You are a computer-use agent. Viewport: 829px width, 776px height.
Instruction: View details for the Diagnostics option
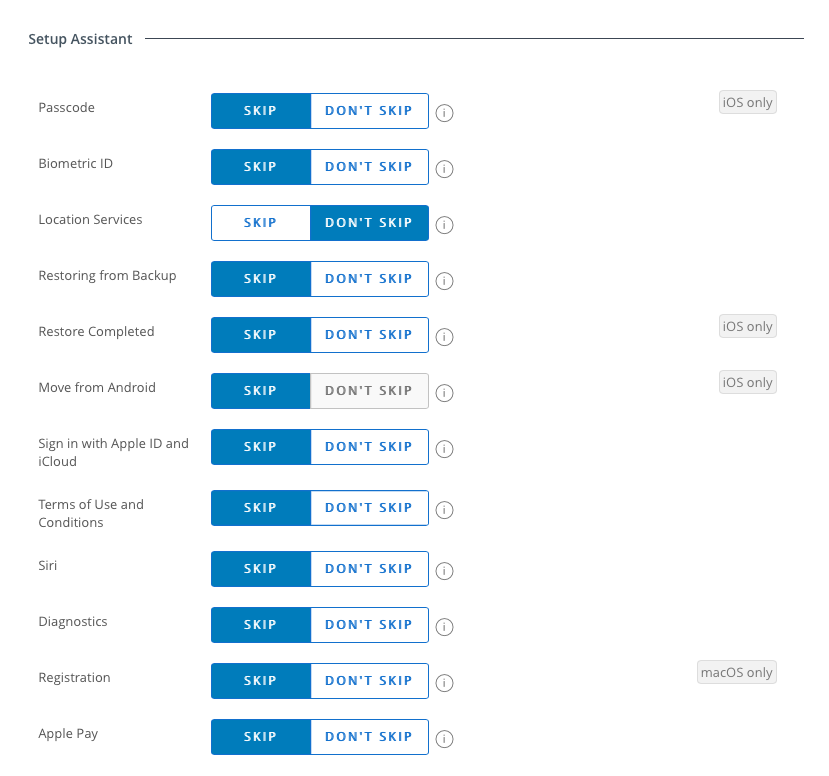click(444, 626)
